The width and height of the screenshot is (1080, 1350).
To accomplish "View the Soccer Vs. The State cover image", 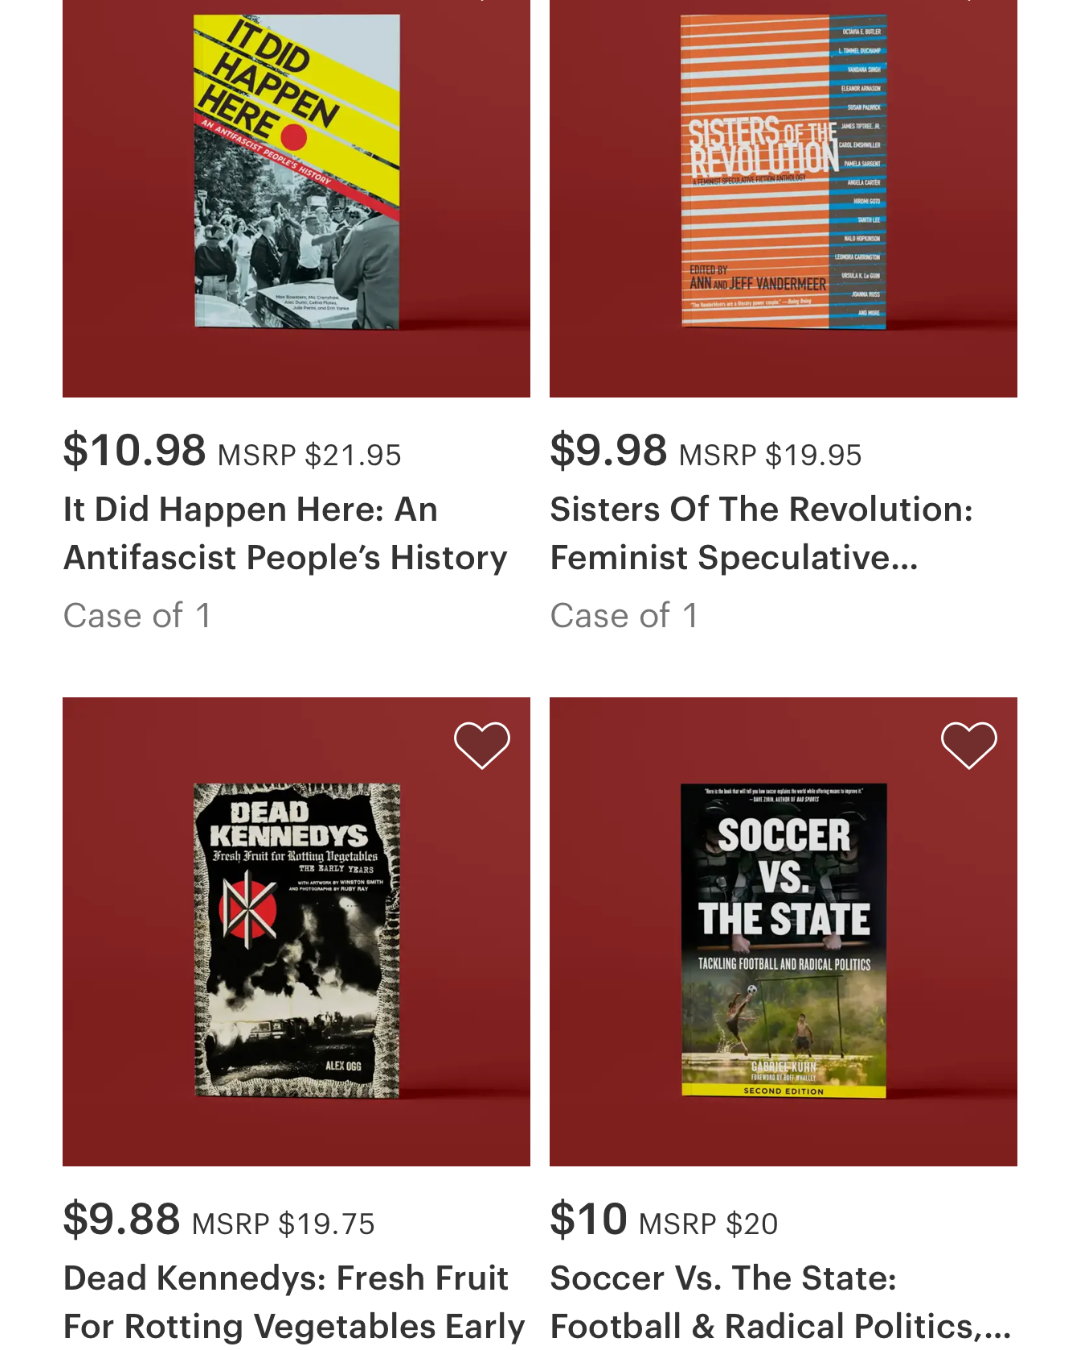I will (x=783, y=940).
